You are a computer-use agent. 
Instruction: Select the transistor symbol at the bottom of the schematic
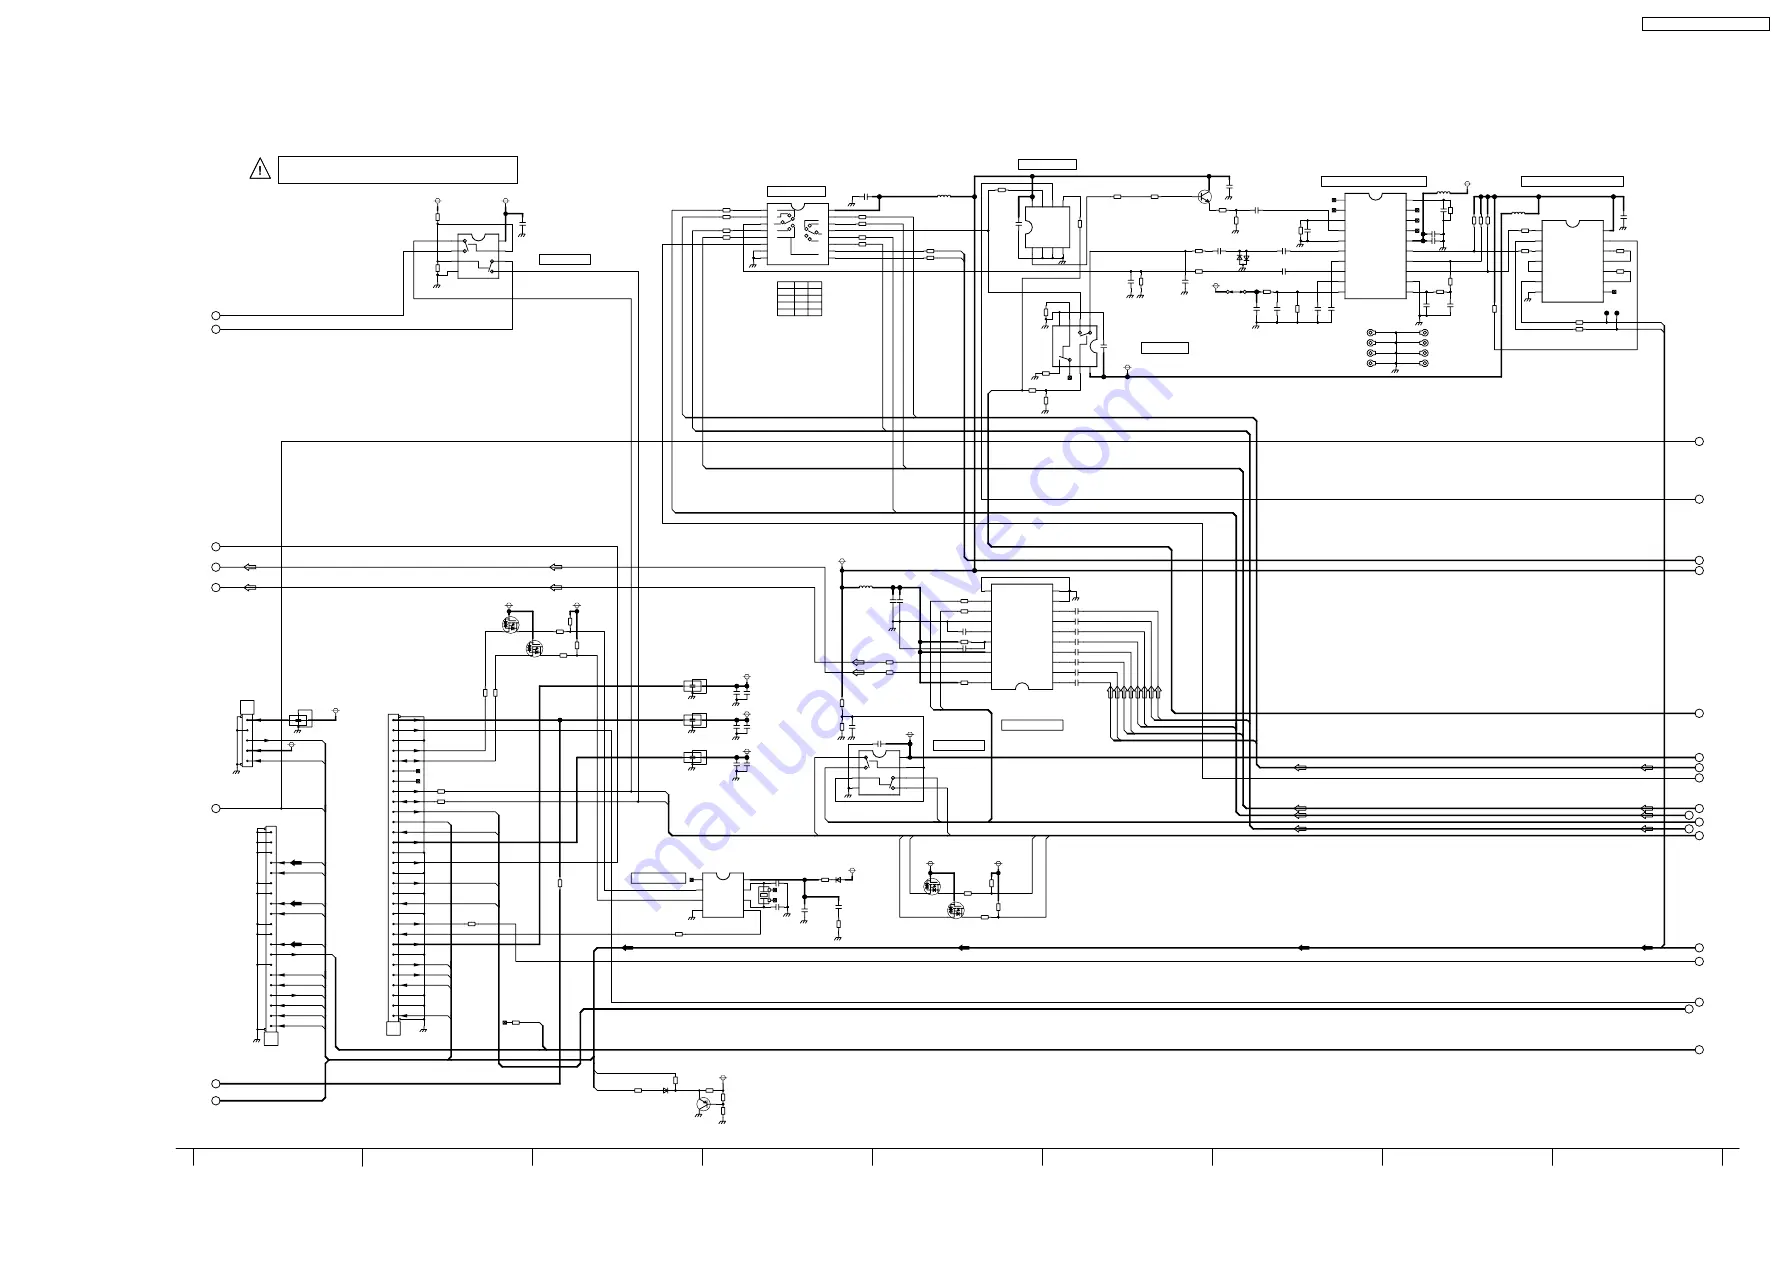pyautogui.click(x=704, y=1104)
